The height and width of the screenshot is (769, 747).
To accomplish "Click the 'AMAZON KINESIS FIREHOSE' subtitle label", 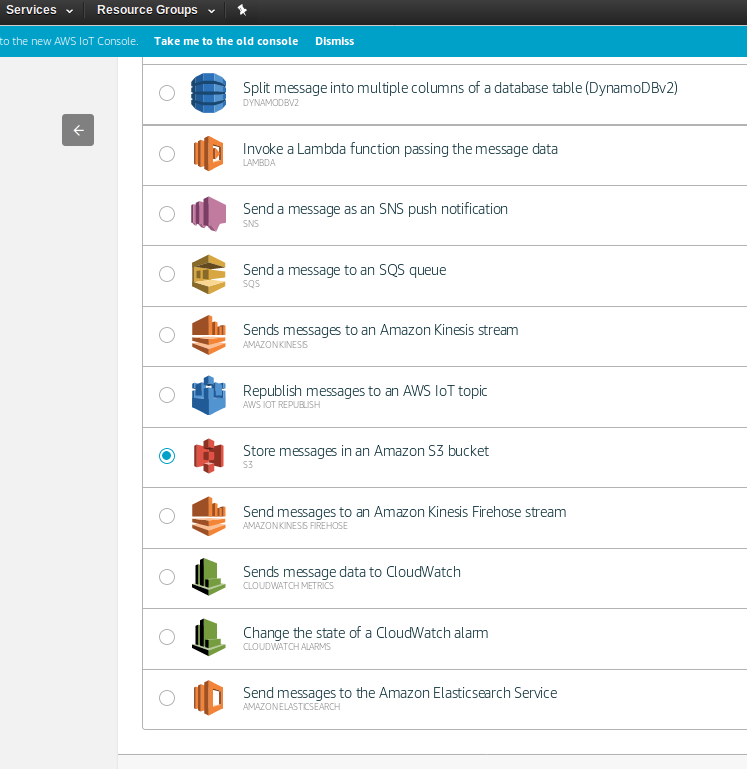I will (x=295, y=525).
